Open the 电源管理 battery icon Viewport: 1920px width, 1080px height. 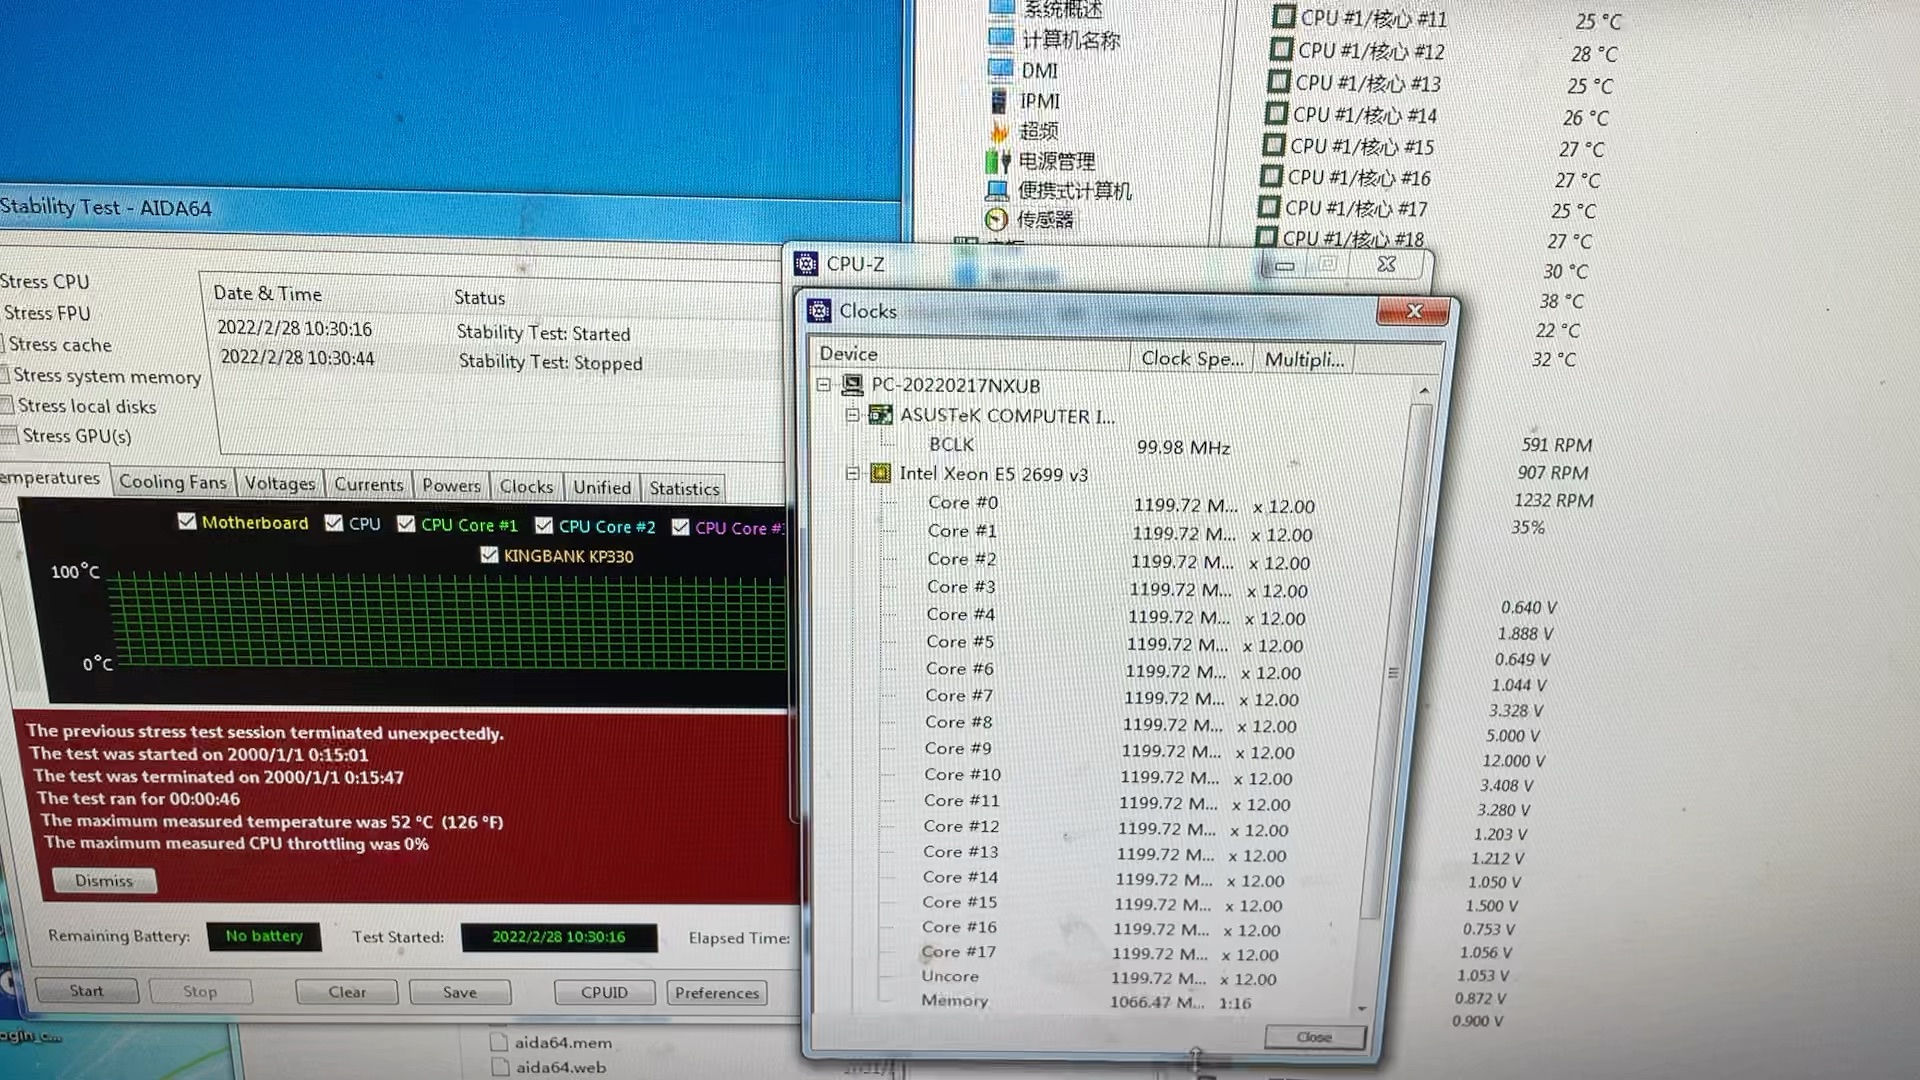998,160
